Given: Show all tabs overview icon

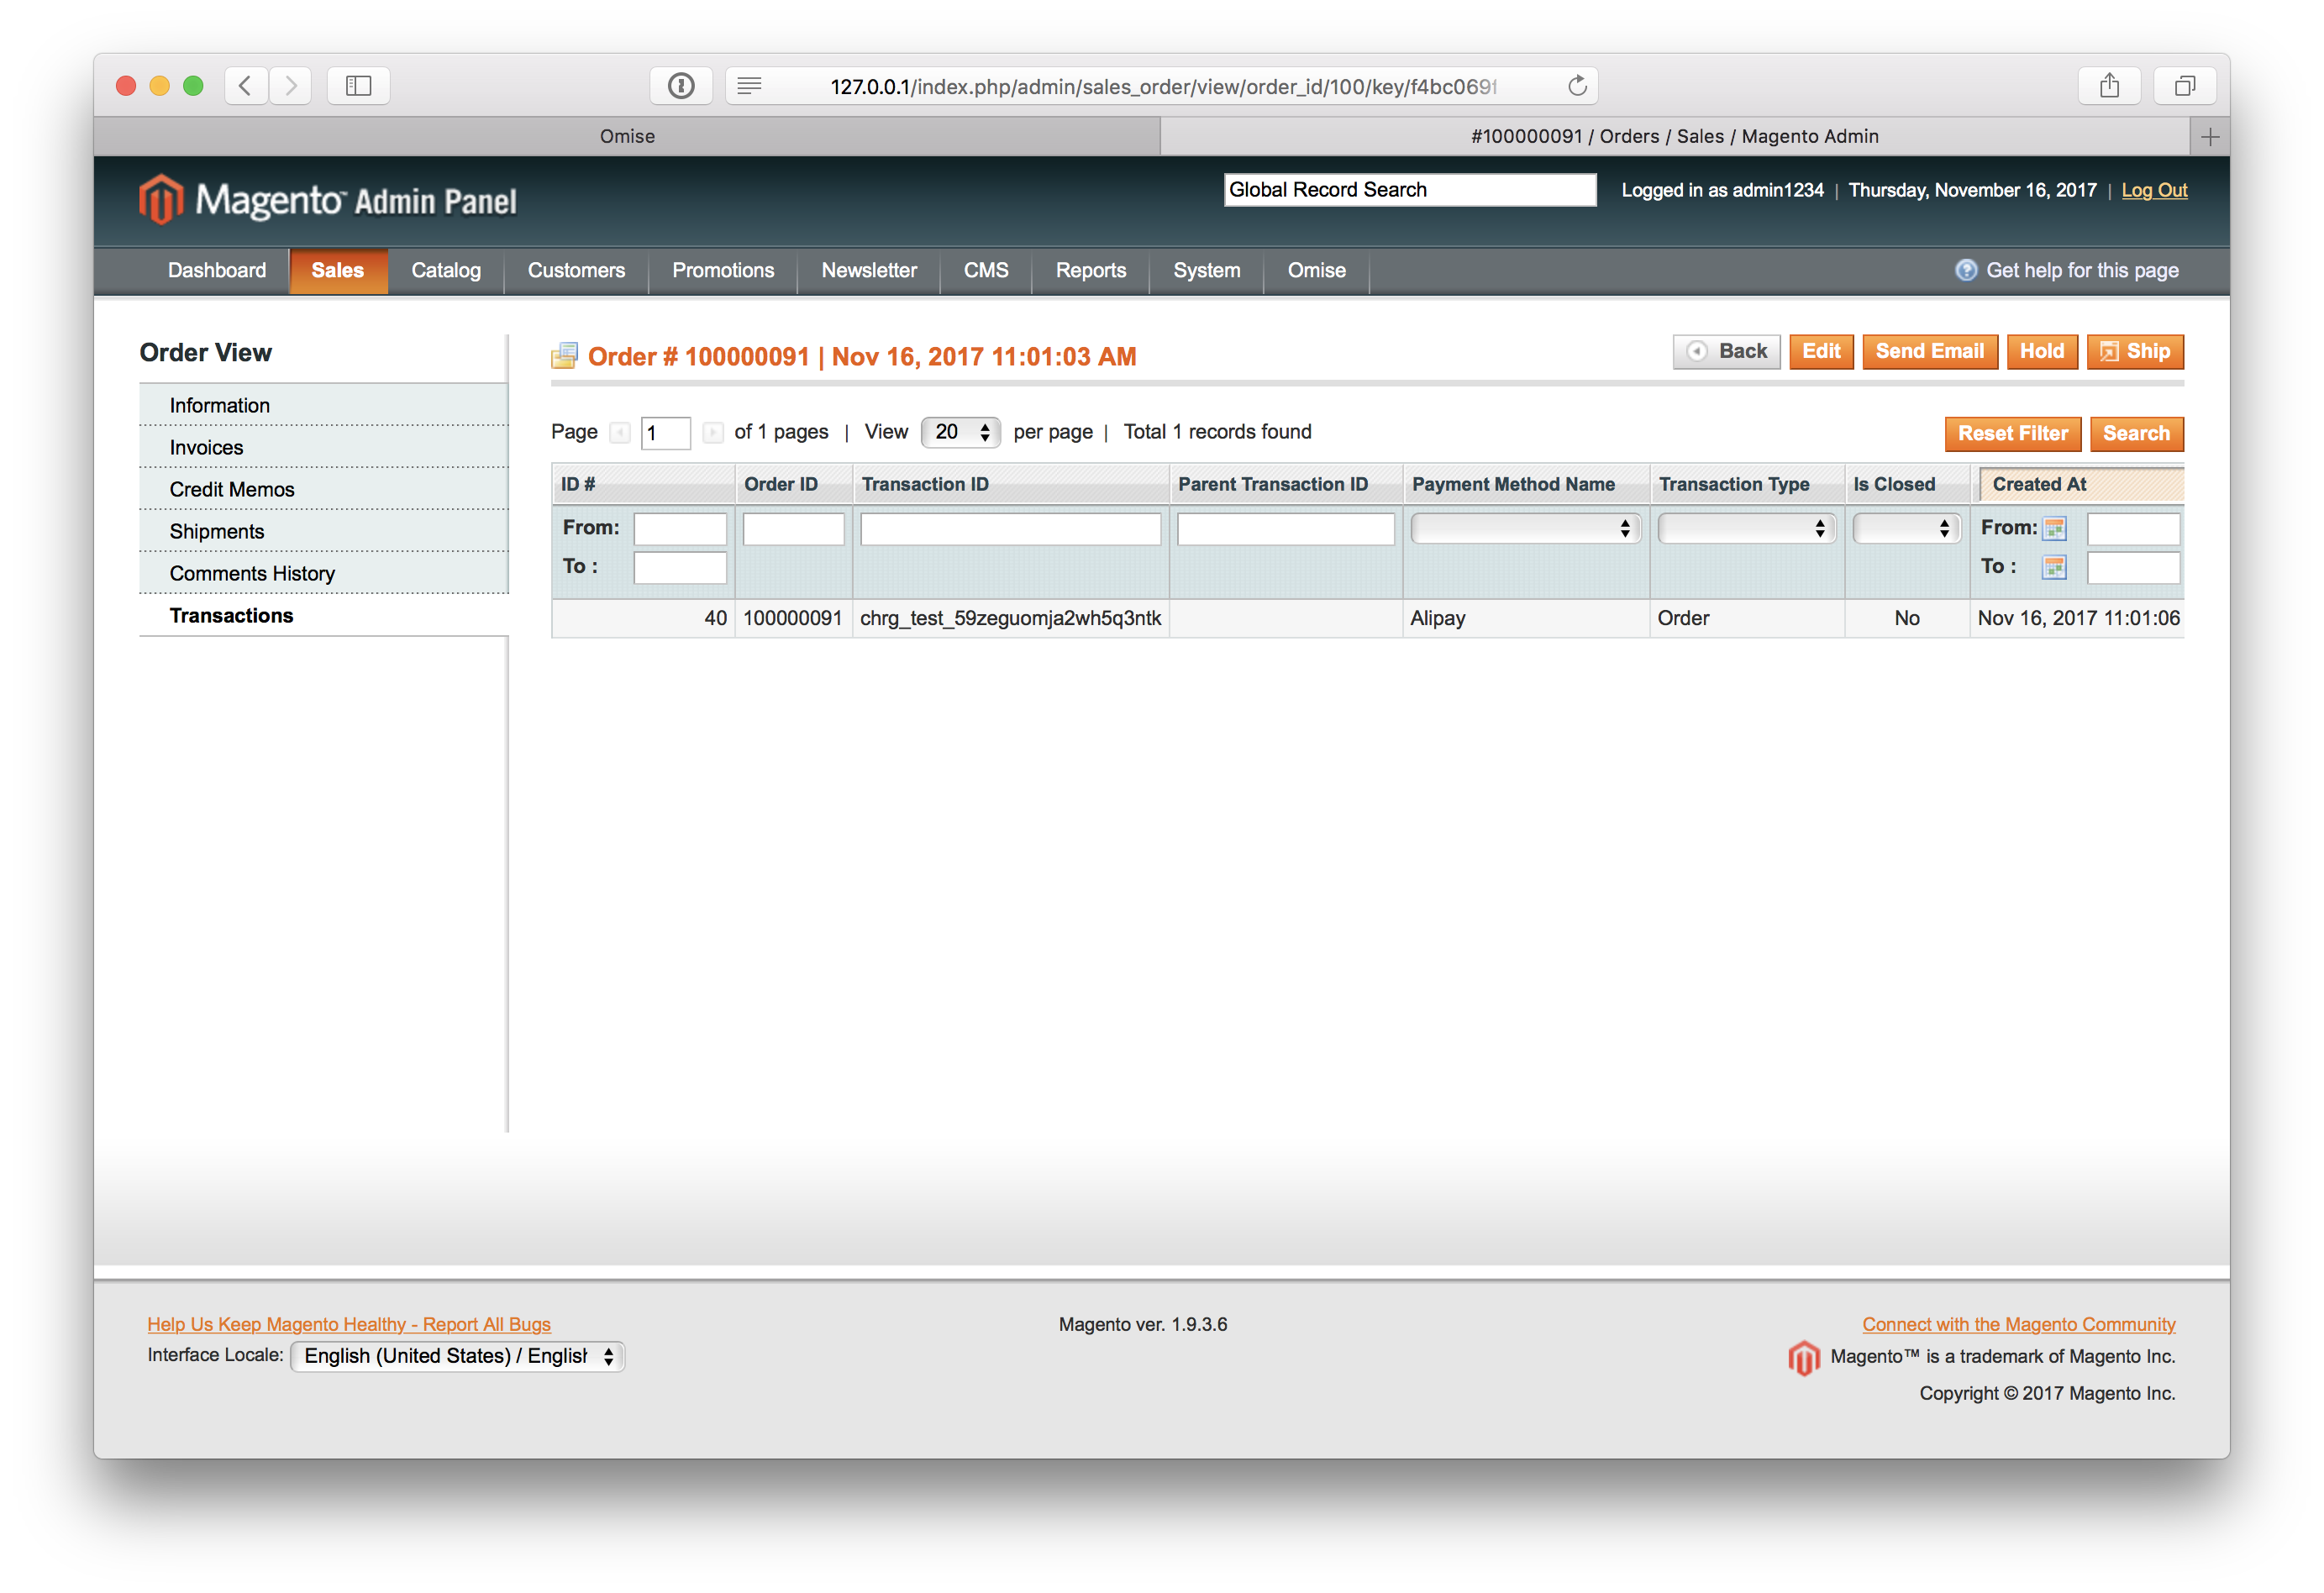Looking at the screenshot, I should coord(2185,86).
